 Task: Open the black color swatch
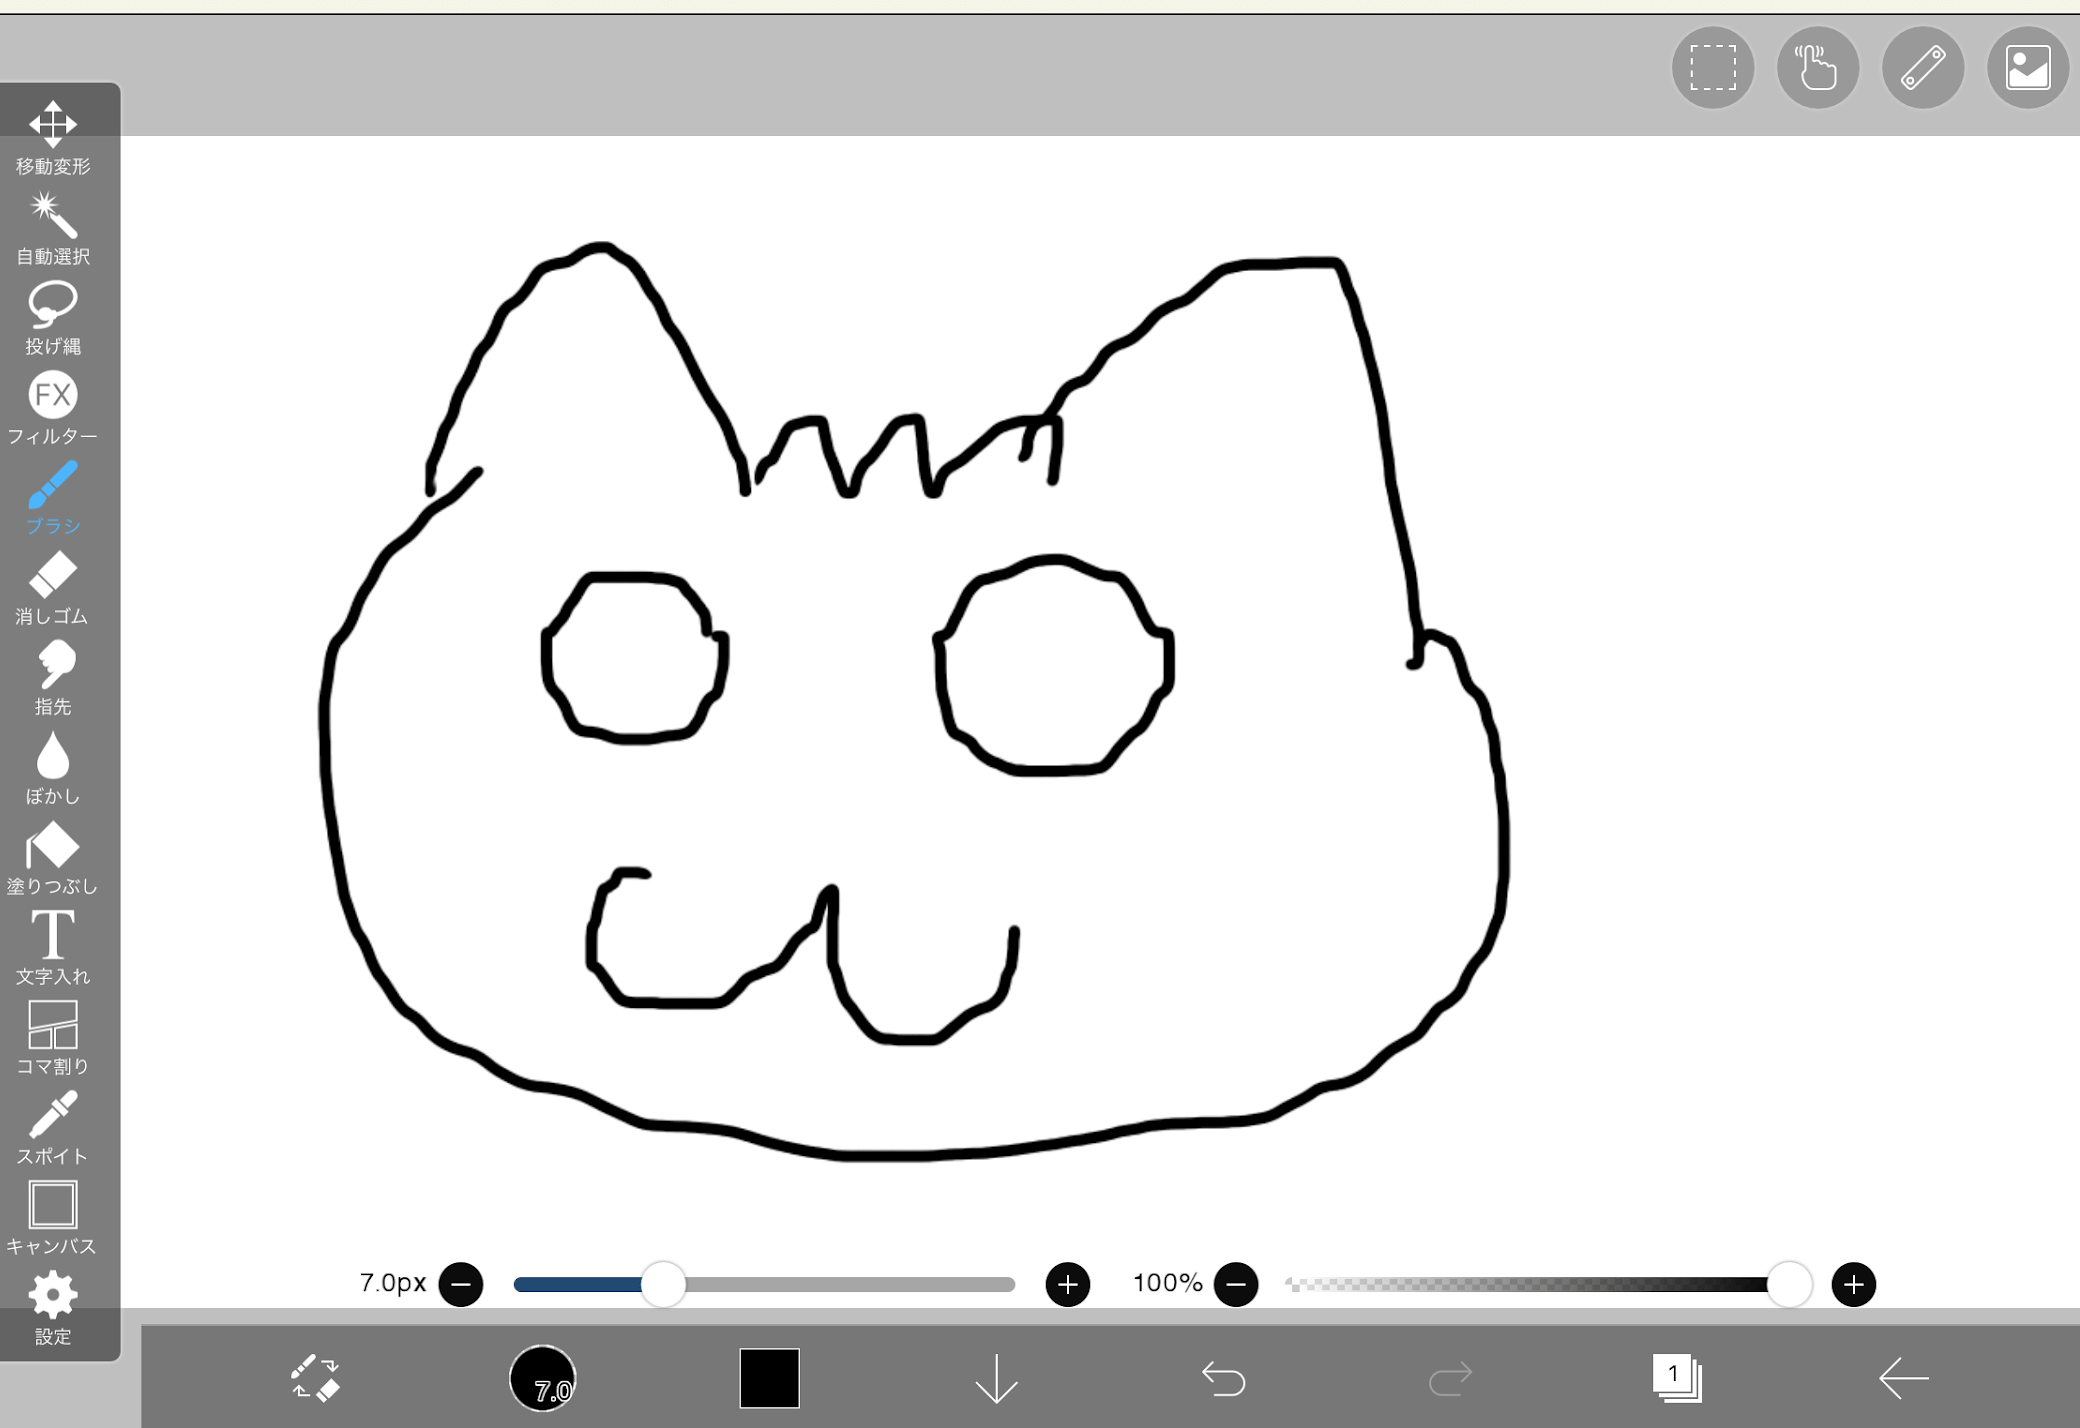(x=769, y=1378)
